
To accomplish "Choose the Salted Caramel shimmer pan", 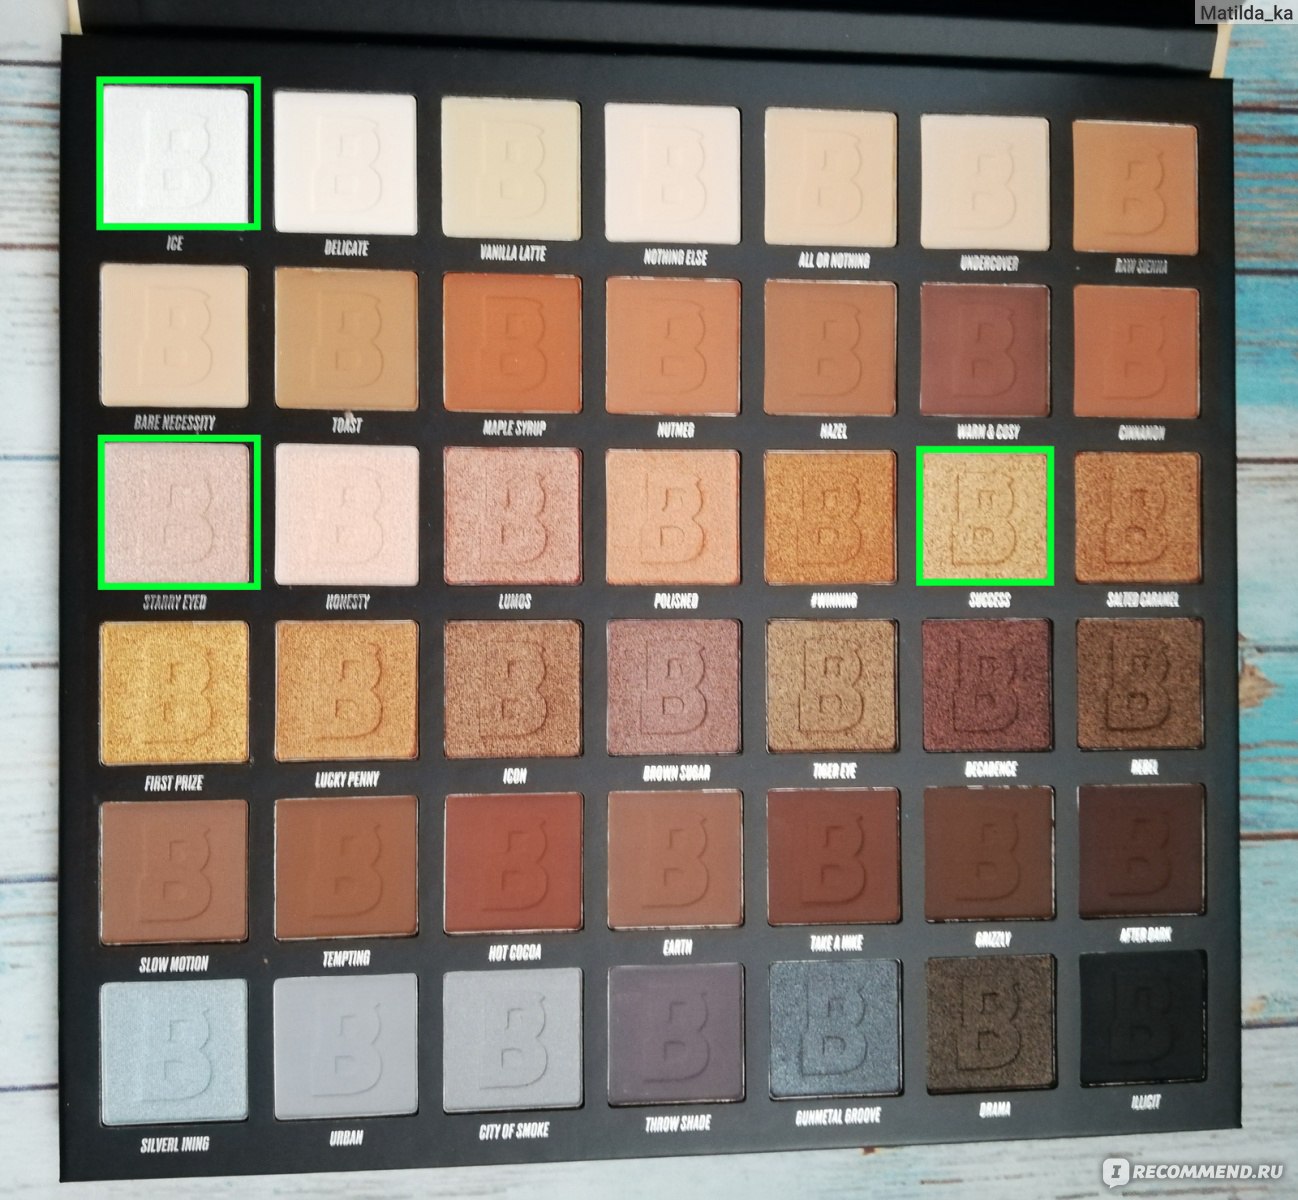I will [1137, 517].
